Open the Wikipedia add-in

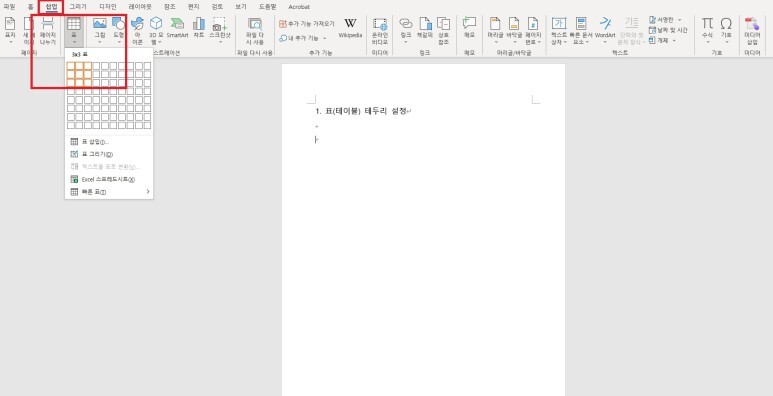(x=350, y=28)
